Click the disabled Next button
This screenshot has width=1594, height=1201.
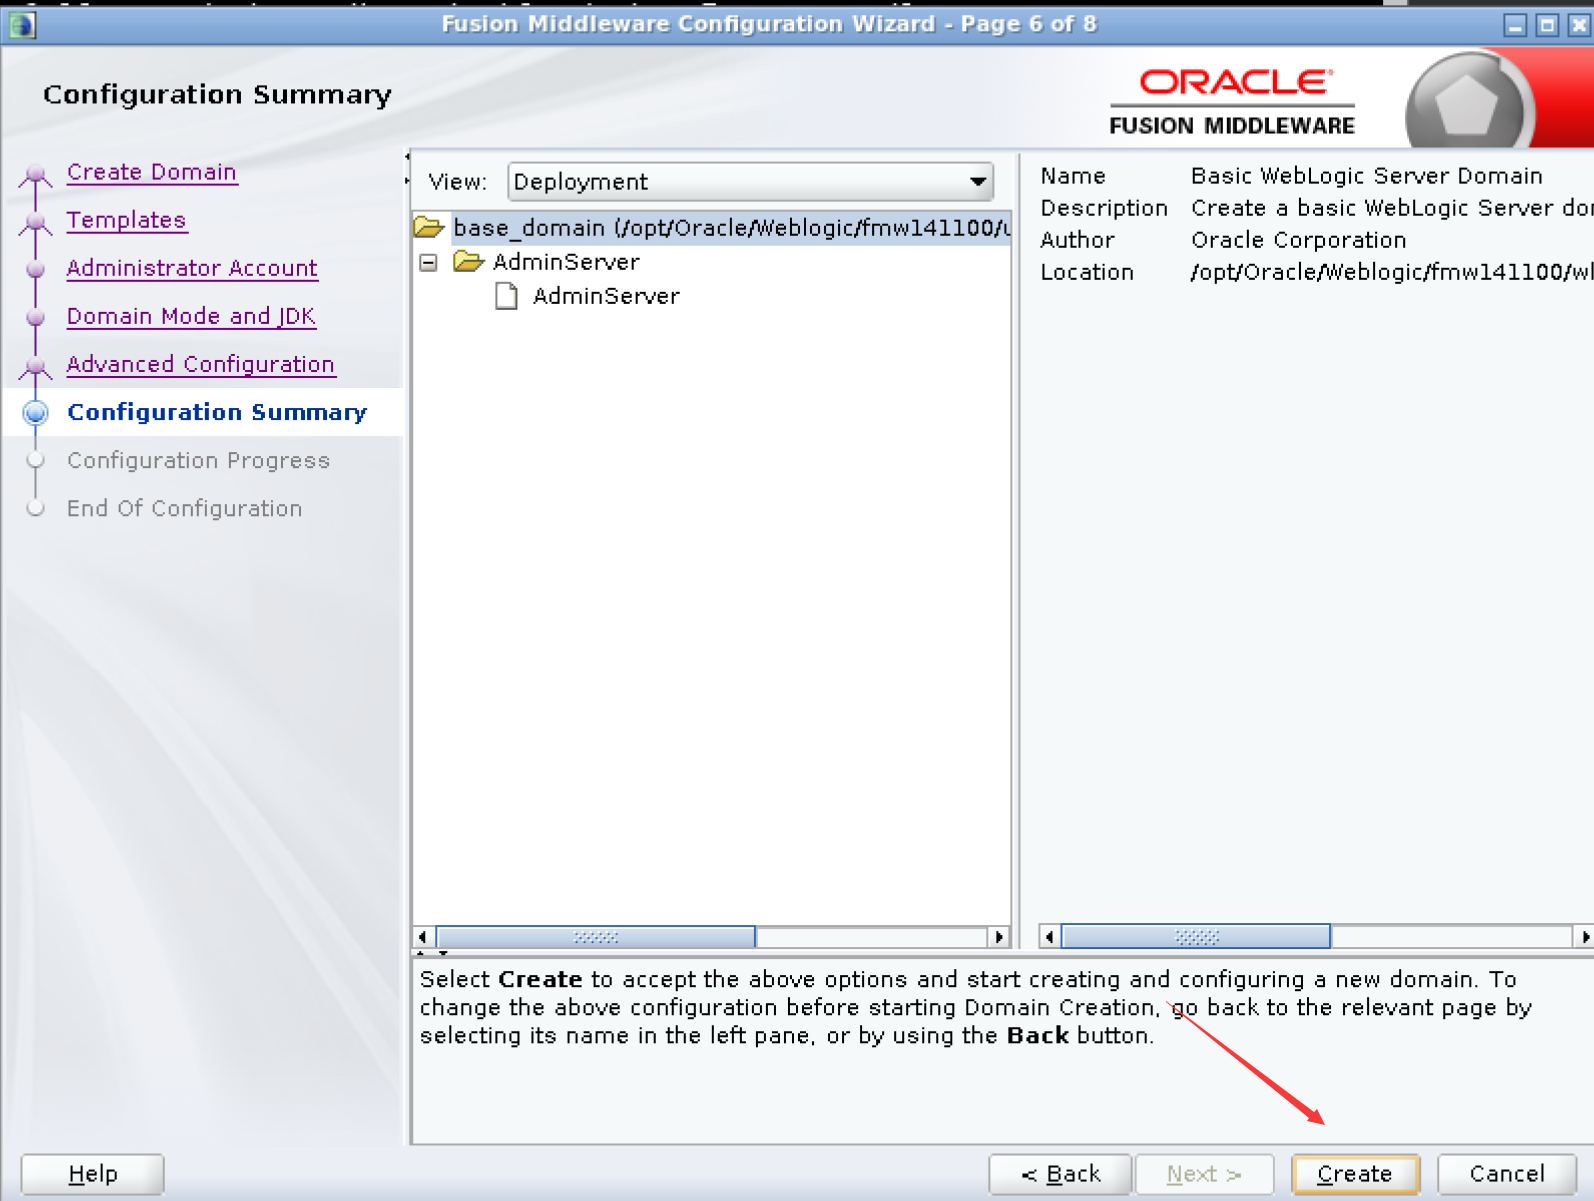[x=1205, y=1174]
